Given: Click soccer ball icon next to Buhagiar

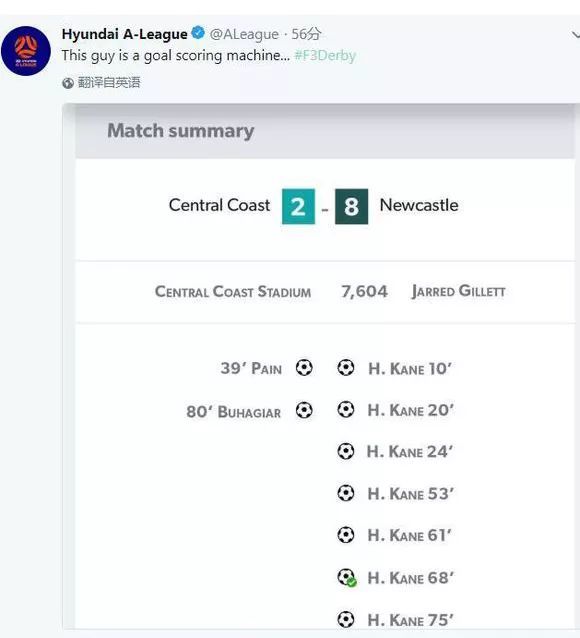Looking at the screenshot, I should click(x=304, y=410).
